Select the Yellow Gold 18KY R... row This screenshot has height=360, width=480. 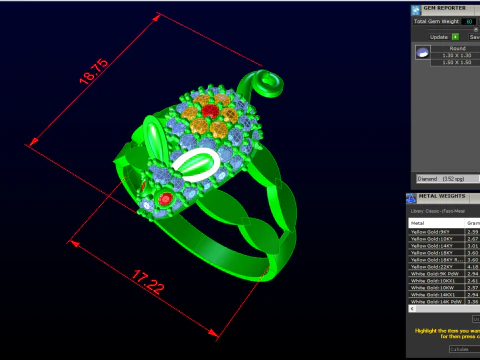point(444,260)
